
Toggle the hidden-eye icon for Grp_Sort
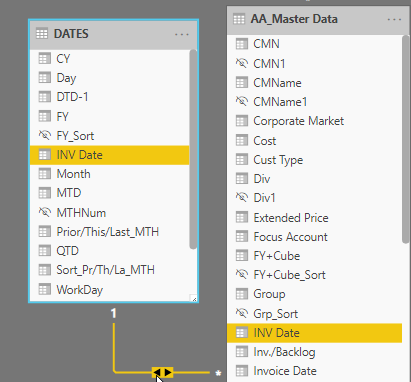tap(242, 313)
